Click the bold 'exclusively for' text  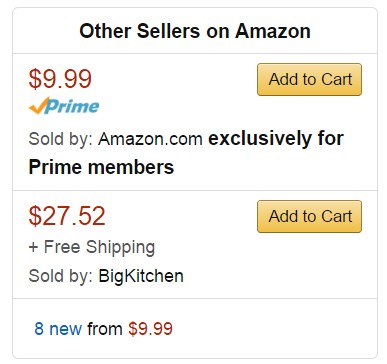276,138
